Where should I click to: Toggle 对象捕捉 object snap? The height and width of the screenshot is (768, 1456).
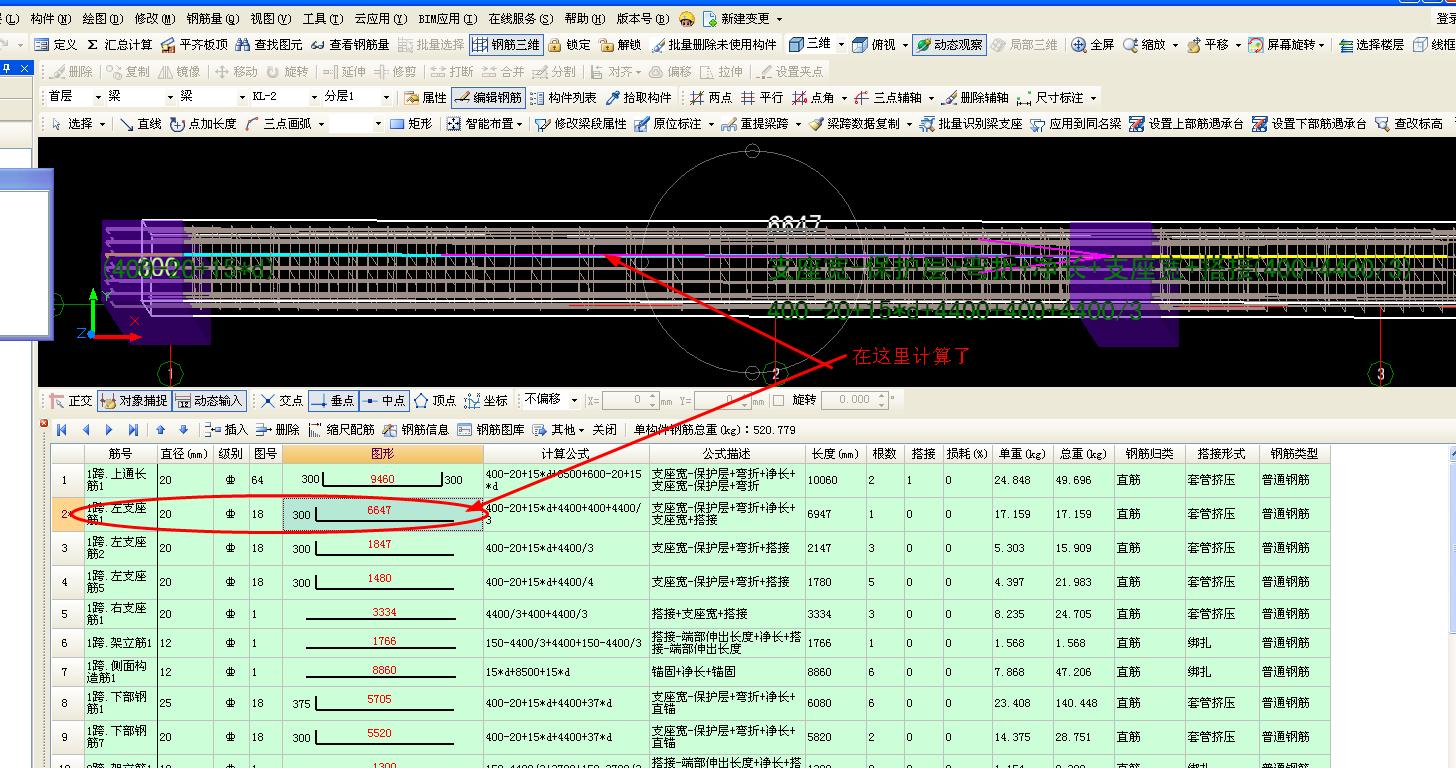point(134,400)
